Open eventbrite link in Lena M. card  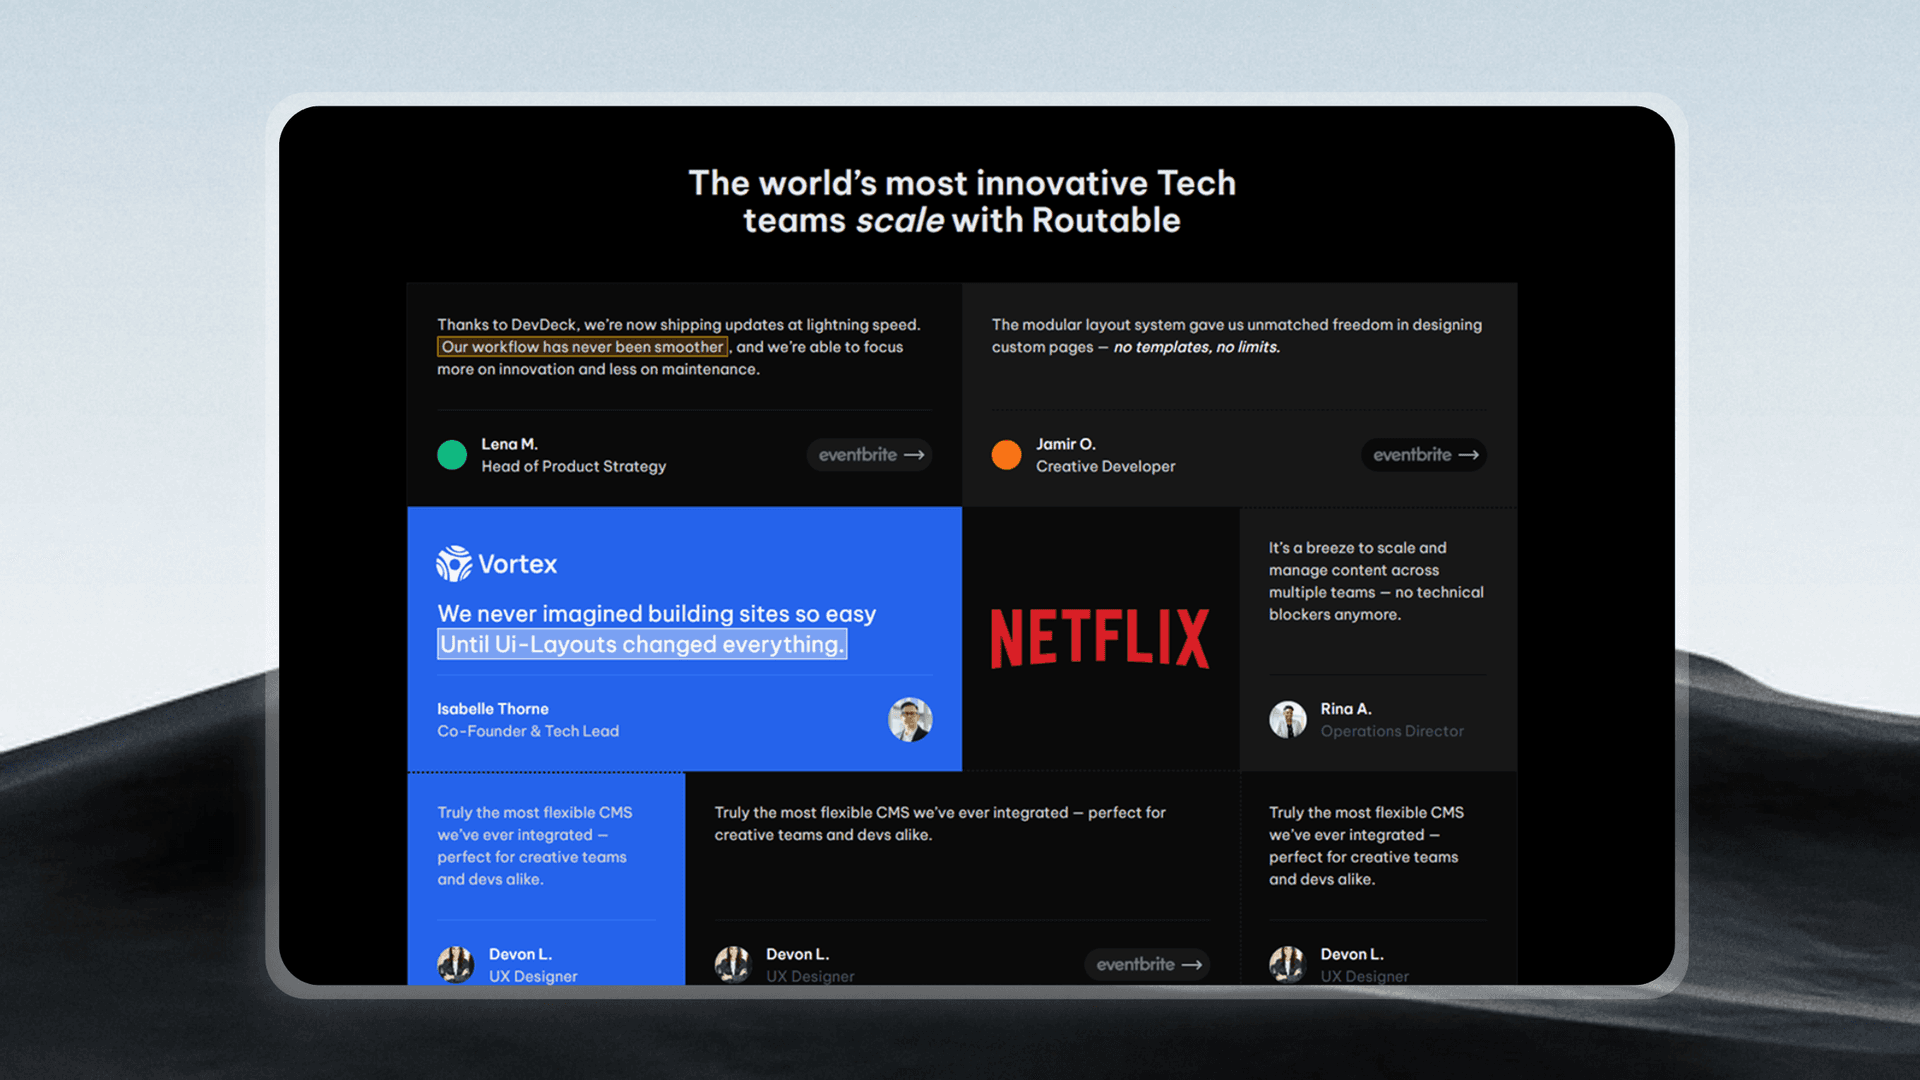click(x=869, y=455)
